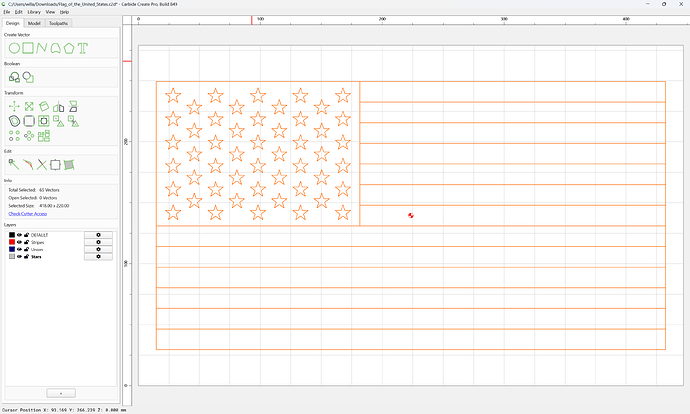This screenshot has width=690, height=414.
Task: Open the Scale/Resize transform tool
Action: click(x=29, y=106)
